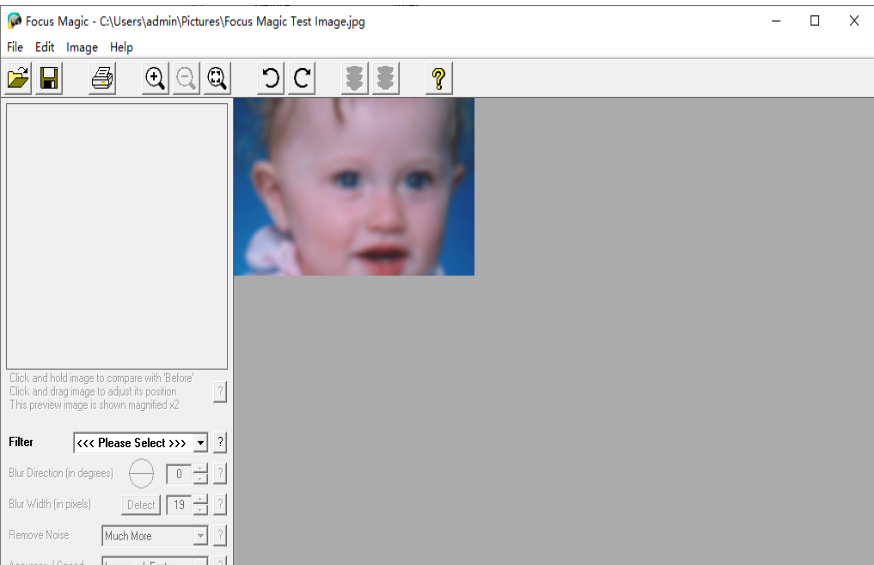874x565 pixels.
Task: Zoom out with magnifier minus icon
Action: pos(186,78)
